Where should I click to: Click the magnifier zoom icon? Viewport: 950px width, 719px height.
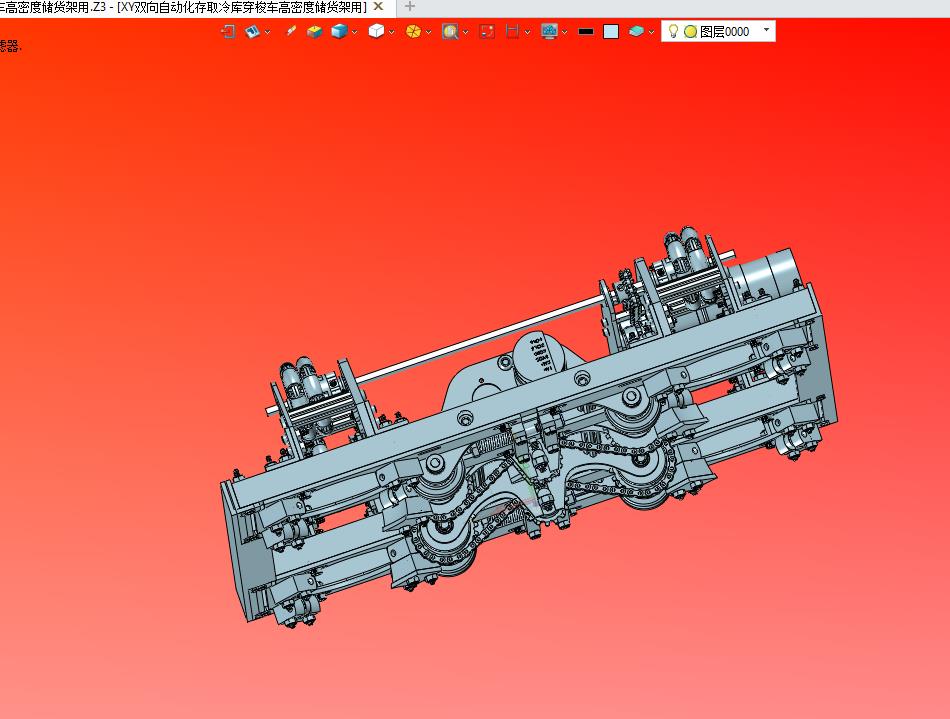(x=450, y=31)
